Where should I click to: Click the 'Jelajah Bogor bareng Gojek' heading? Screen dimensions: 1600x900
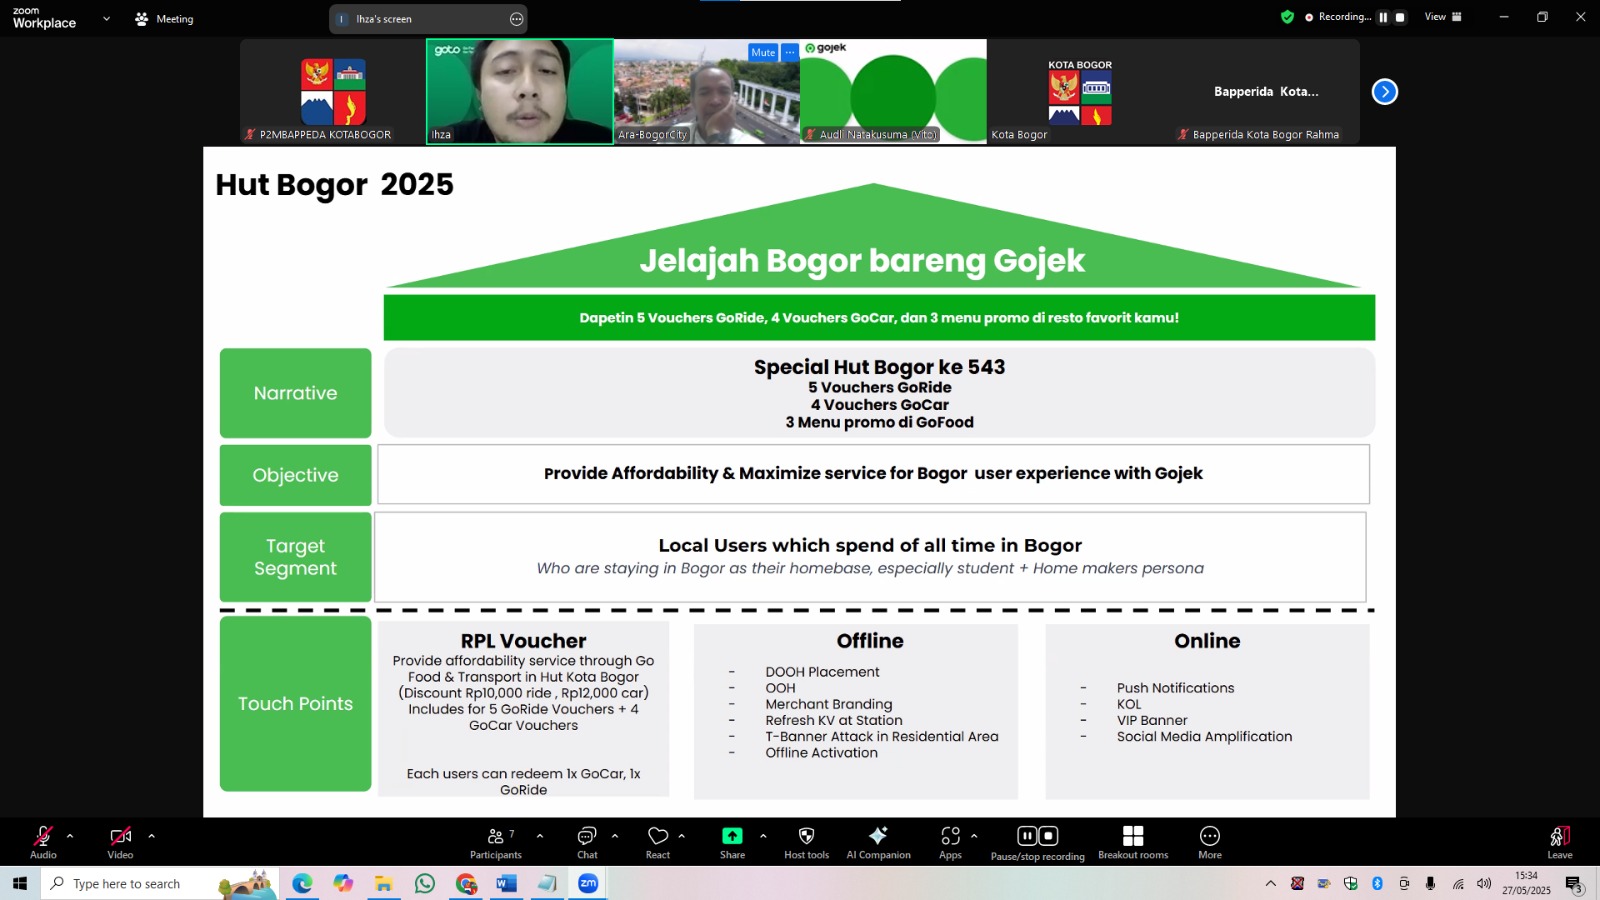pos(862,260)
